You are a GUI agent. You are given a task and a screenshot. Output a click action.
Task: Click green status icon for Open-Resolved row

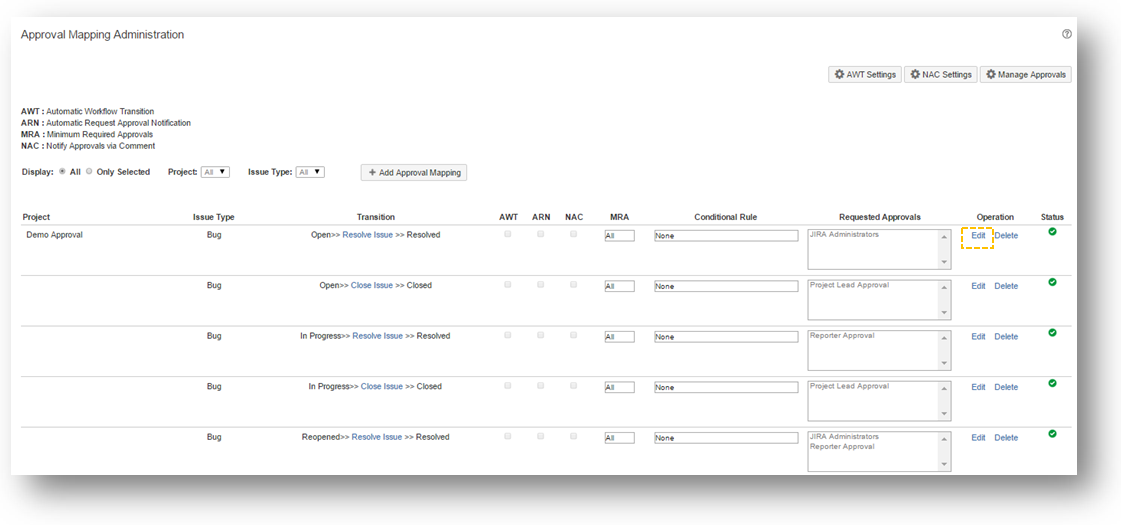pyautogui.click(x=1052, y=232)
